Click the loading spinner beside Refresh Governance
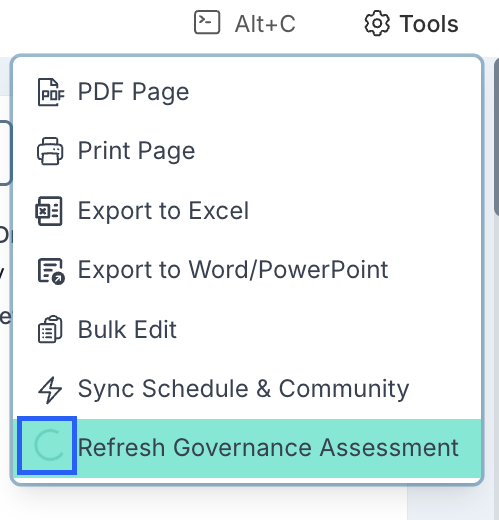499x520 pixels. pos(47,445)
